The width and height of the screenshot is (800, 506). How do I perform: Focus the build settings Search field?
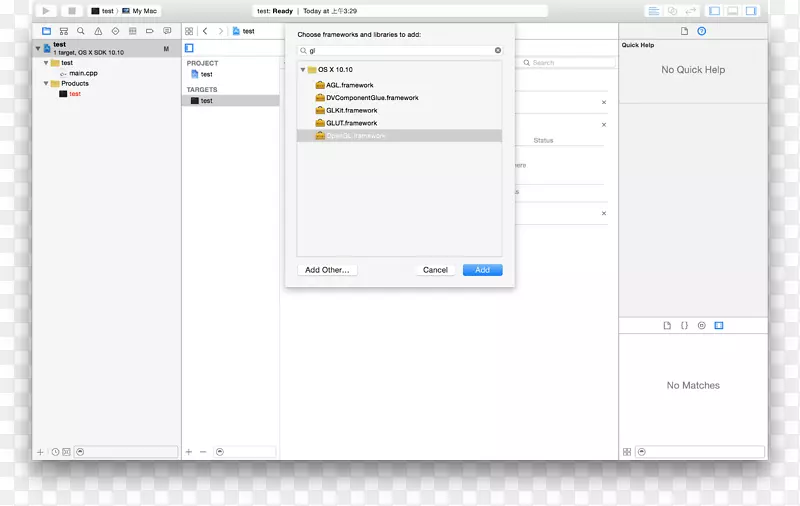(x=568, y=63)
